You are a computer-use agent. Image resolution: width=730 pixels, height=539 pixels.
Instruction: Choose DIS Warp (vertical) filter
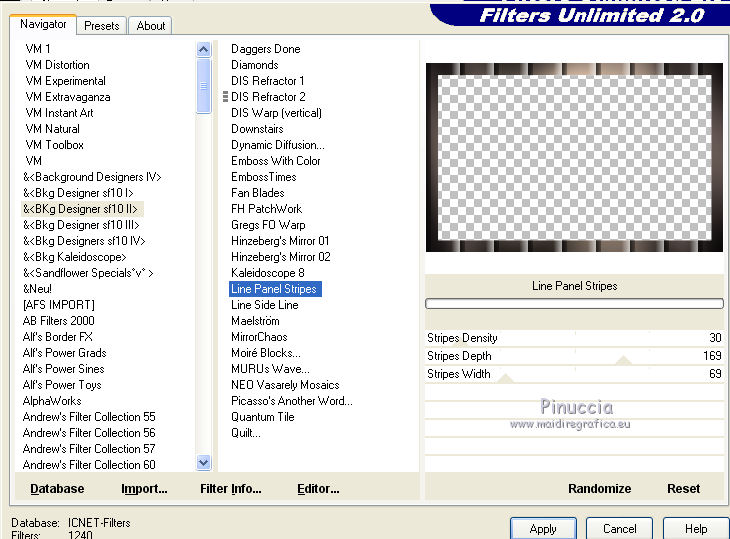(x=276, y=113)
